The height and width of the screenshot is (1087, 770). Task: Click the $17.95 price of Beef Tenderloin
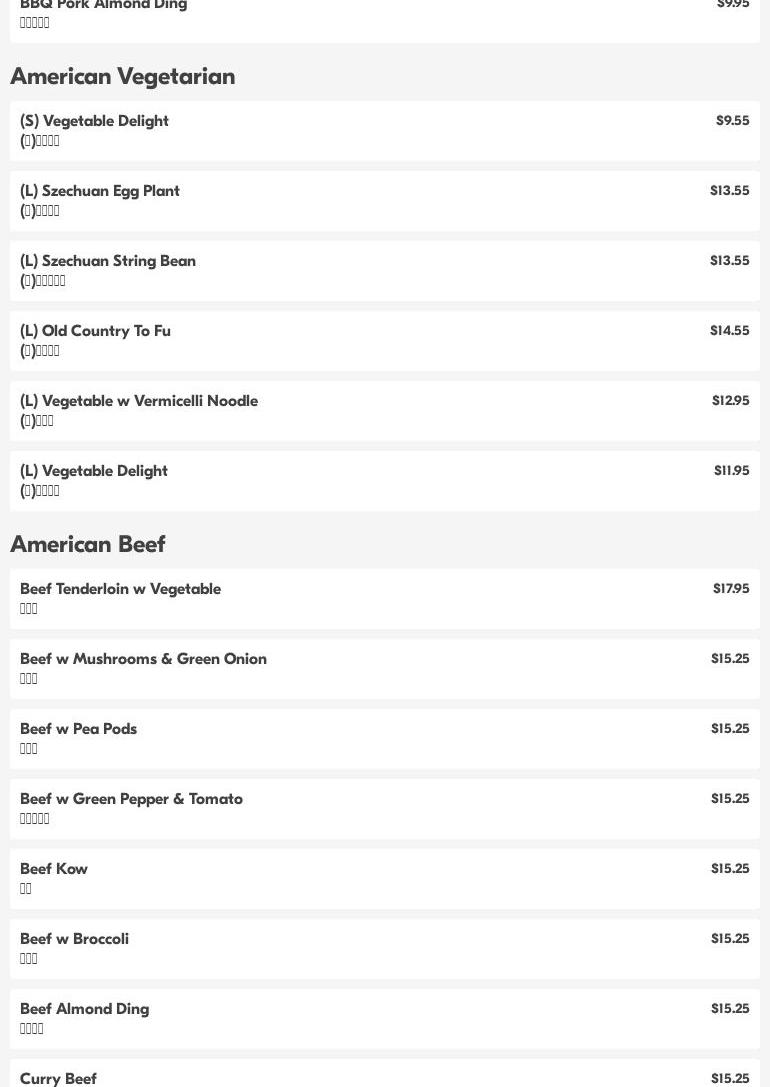pos(730,589)
